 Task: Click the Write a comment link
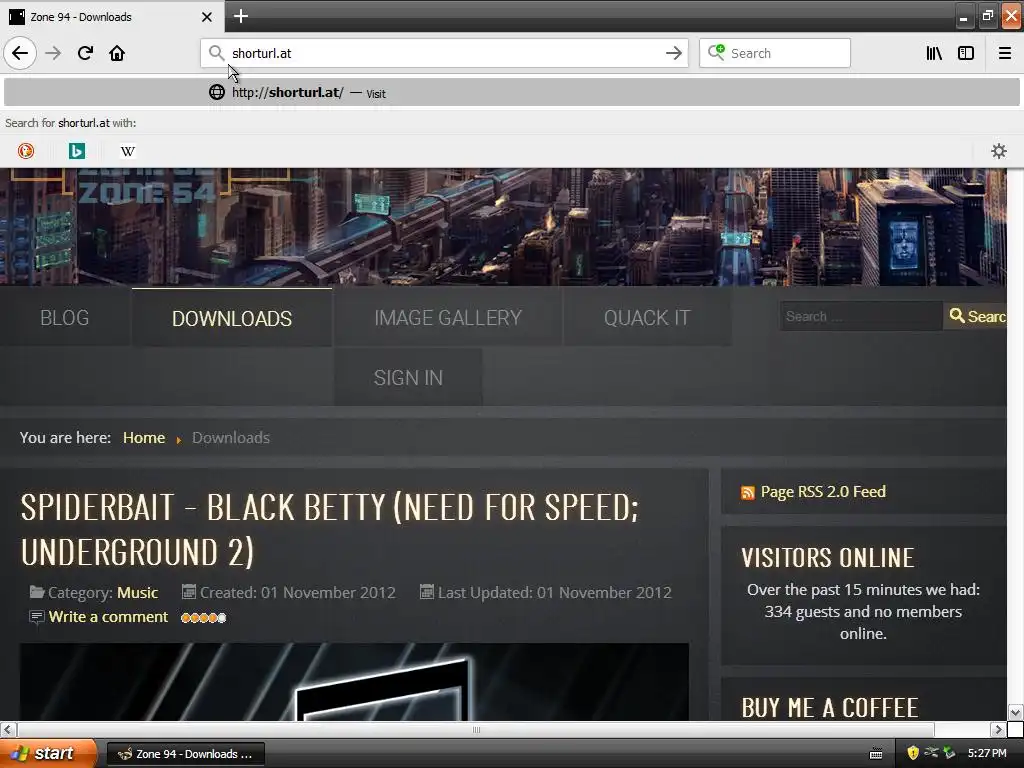(x=108, y=616)
